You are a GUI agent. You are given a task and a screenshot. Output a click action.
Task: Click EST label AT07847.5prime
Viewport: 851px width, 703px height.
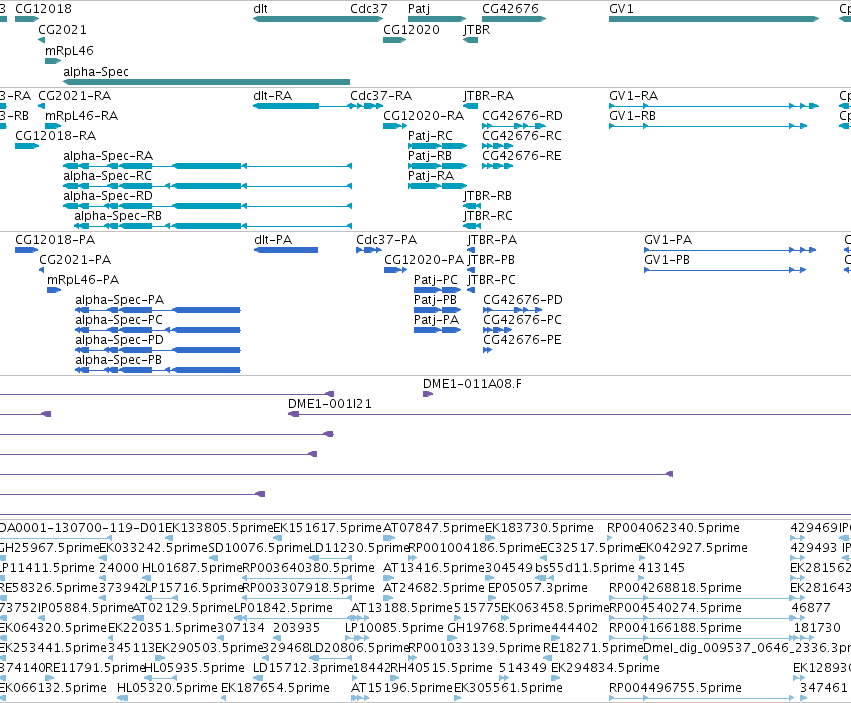coord(434,528)
